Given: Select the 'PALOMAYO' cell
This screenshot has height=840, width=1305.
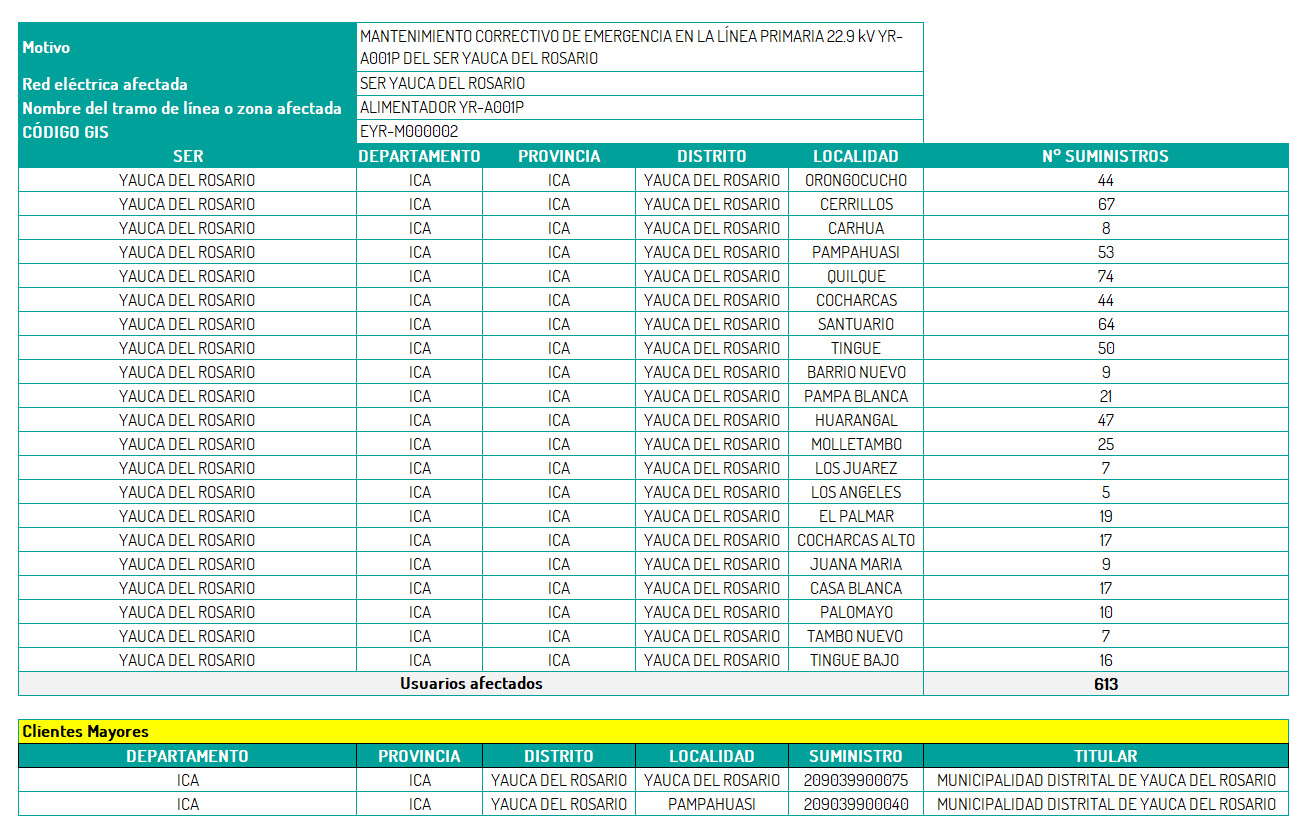Looking at the screenshot, I should pos(855,612).
